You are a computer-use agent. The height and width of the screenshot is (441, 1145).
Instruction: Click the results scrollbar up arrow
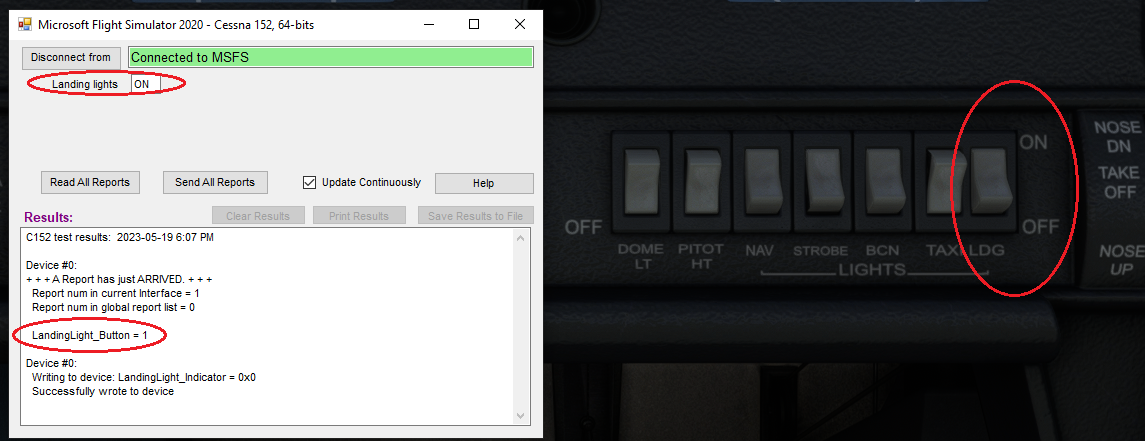tap(521, 237)
